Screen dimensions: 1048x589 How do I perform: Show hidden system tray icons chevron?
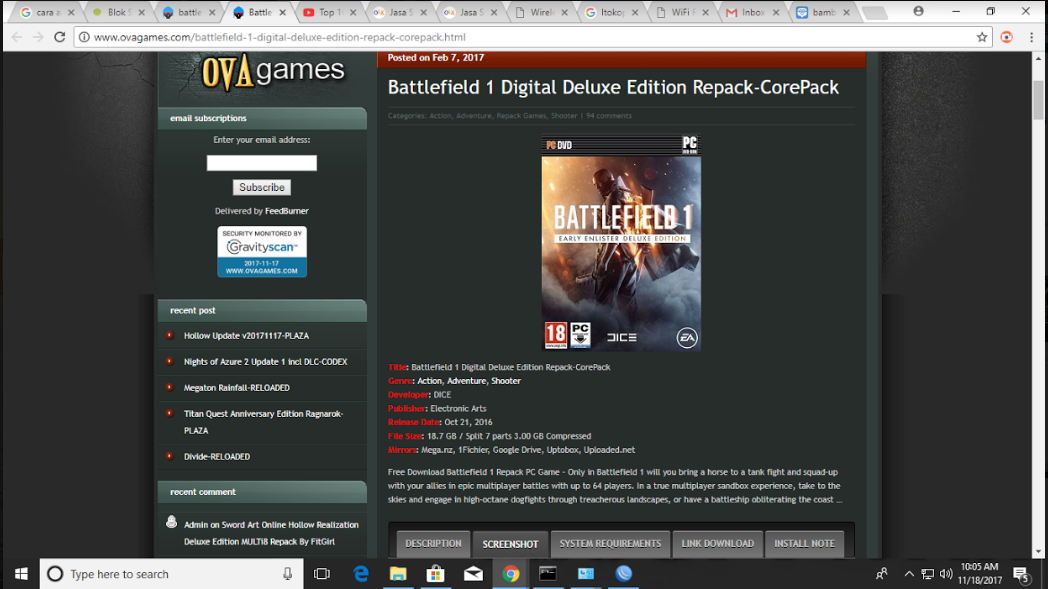(x=909, y=574)
